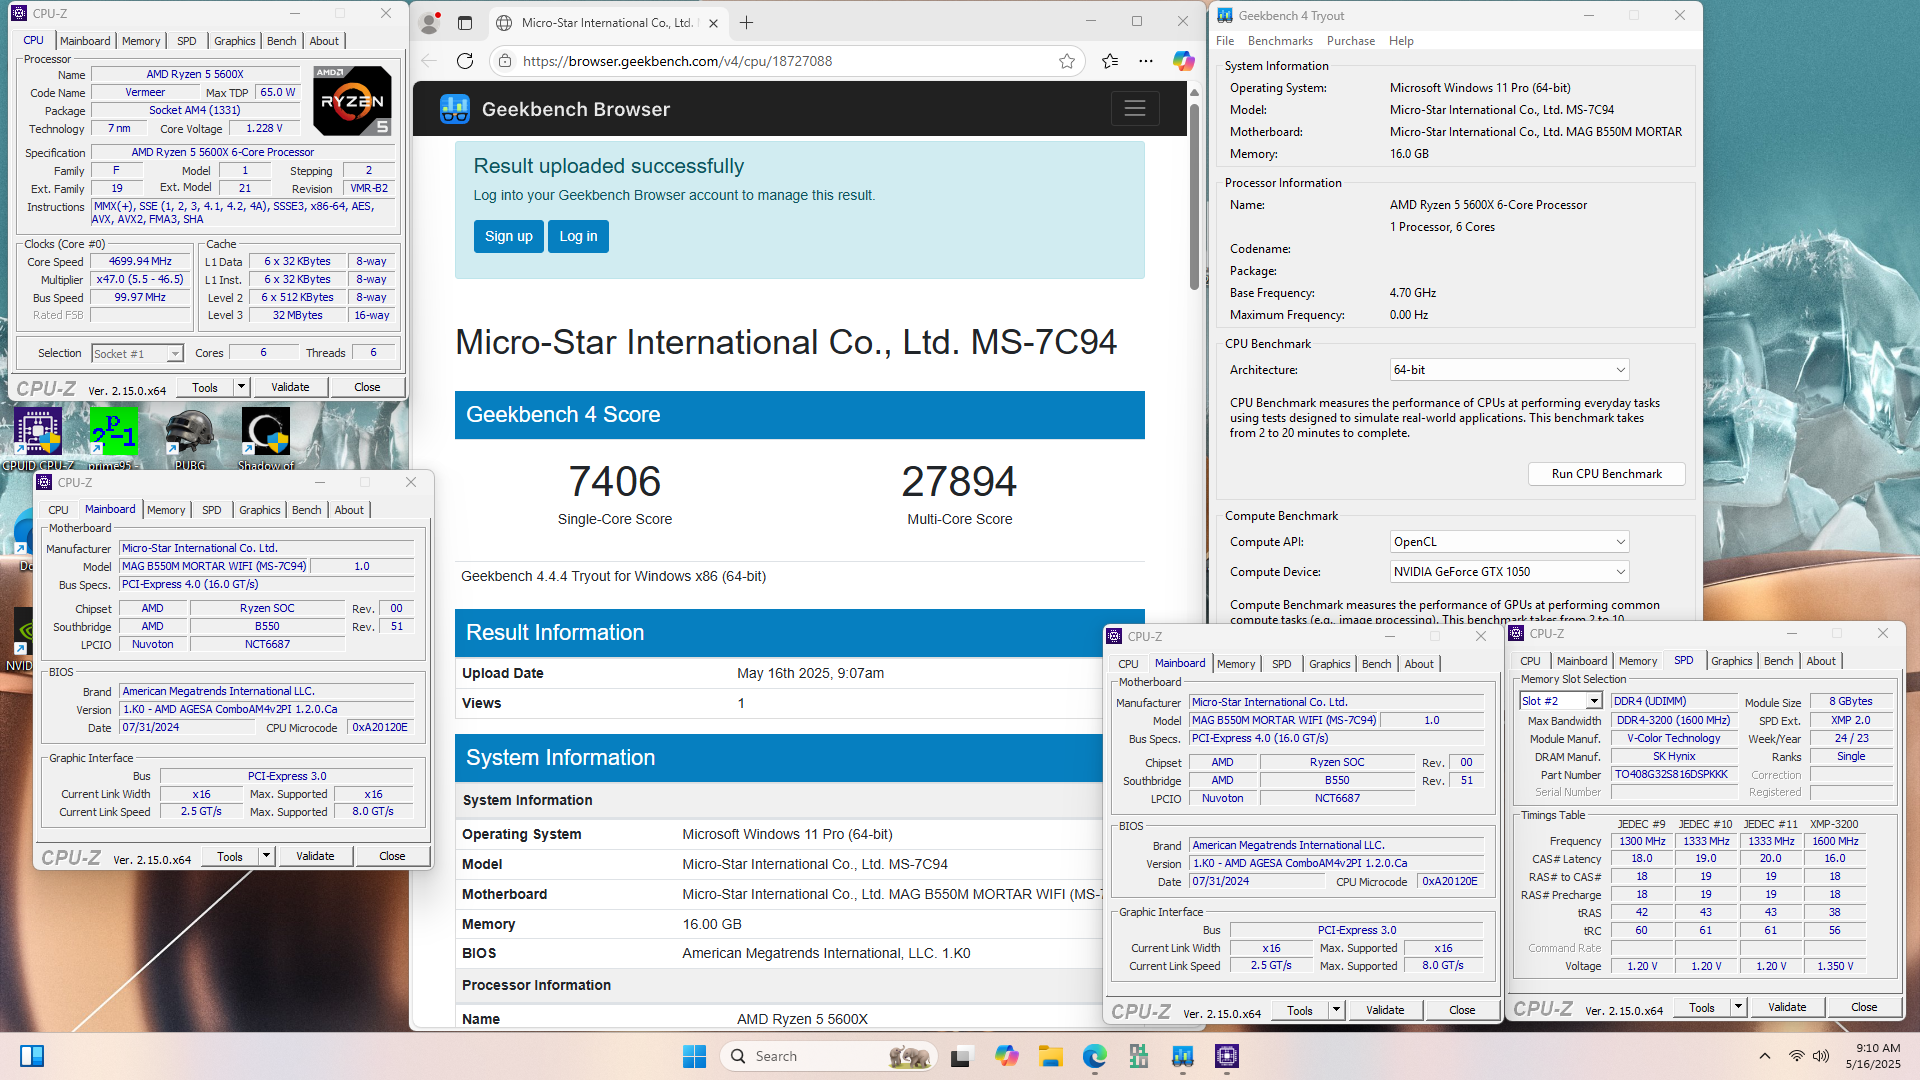Open Tools dropdown arrow in SPD CPU-Z window
Viewport: 1920px width, 1080px height.
pos(1738,1007)
